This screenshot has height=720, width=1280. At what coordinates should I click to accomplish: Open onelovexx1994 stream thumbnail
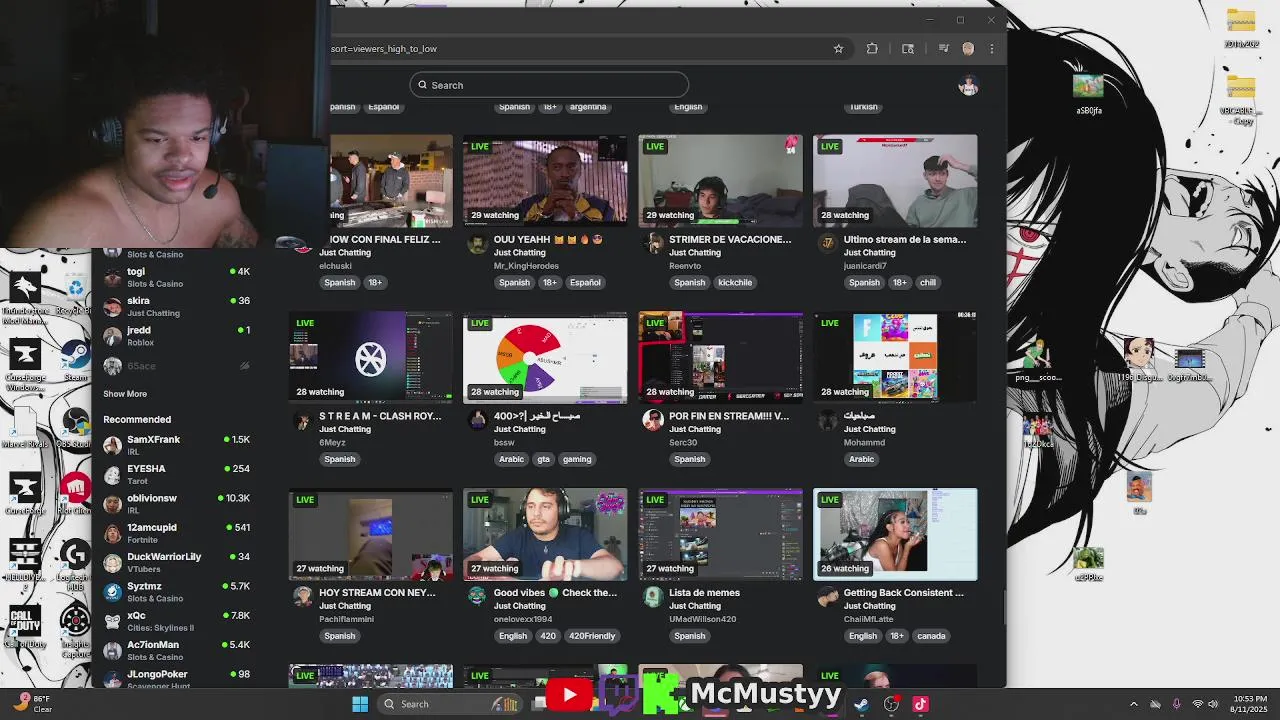point(545,534)
